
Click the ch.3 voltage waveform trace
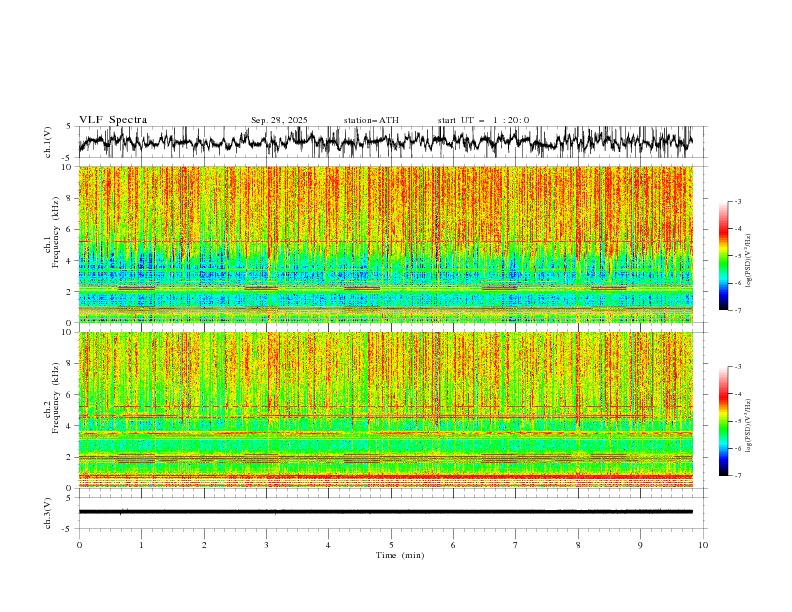pos(385,512)
